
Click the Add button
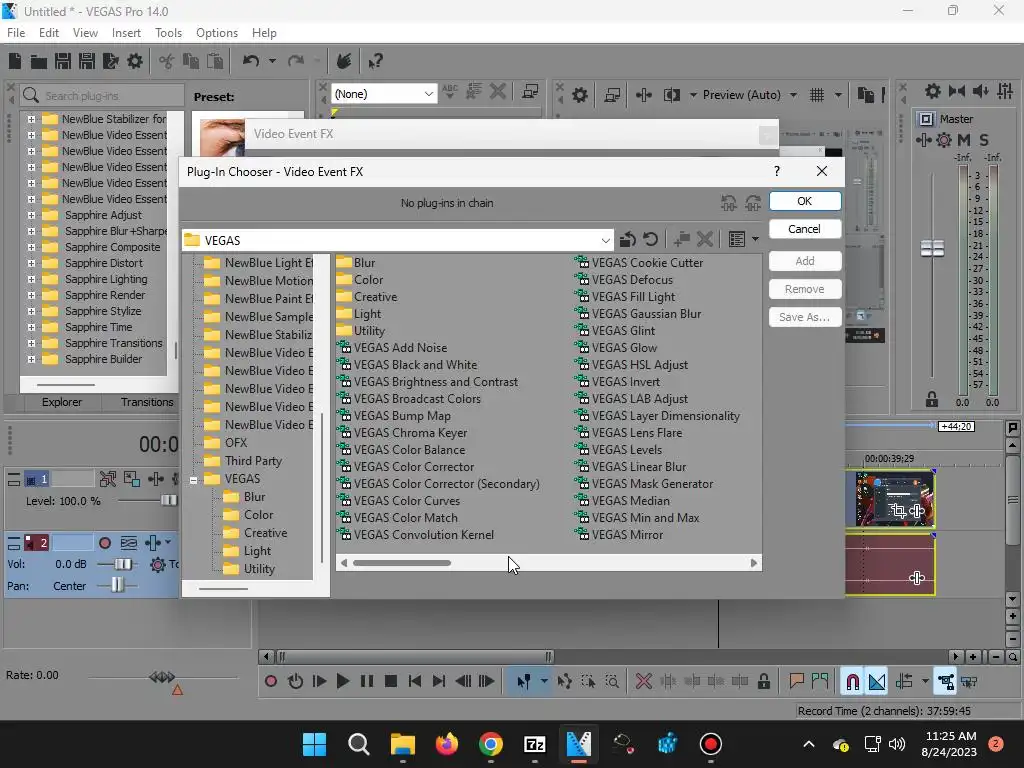pyautogui.click(x=805, y=261)
